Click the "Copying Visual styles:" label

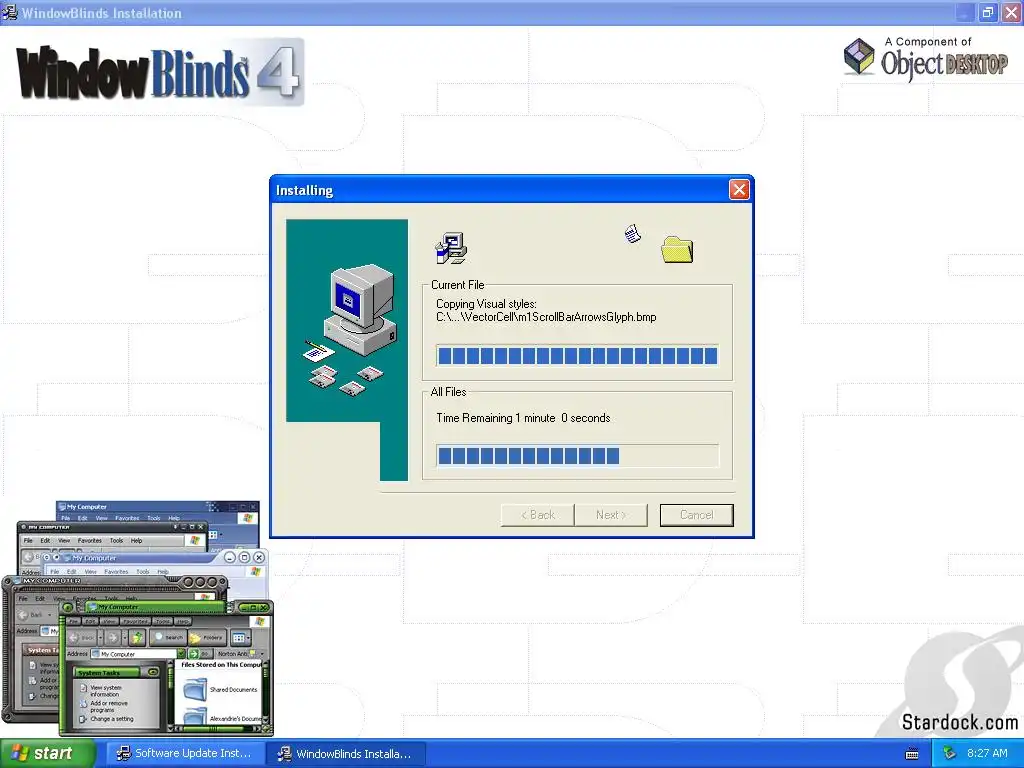[x=487, y=304]
